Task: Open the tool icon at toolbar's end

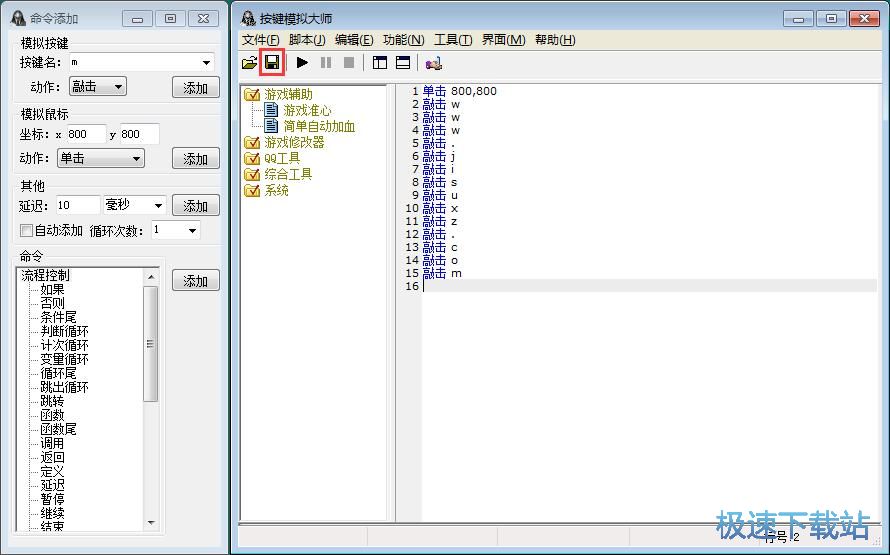Action: coord(434,63)
